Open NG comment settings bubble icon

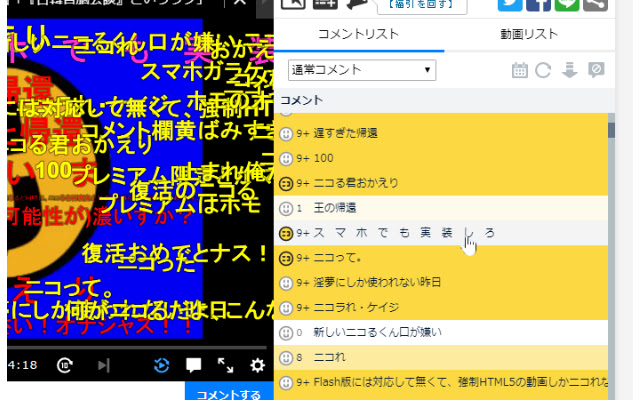point(596,70)
